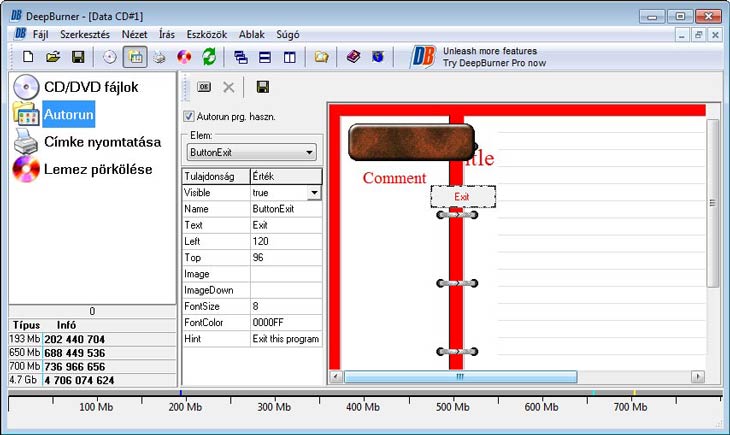Select the 700 Mb size row
This screenshot has height=435, width=730.
point(92,367)
